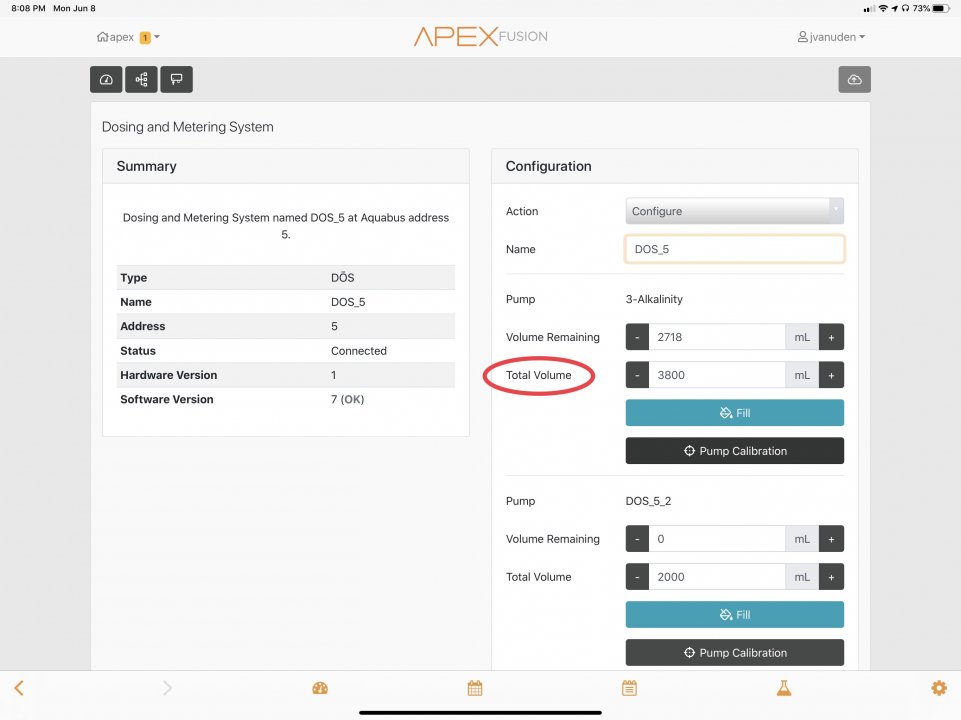Click Pump Calibration for DOS_5_2 pump

pyautogui.click(x=734, y=653)
